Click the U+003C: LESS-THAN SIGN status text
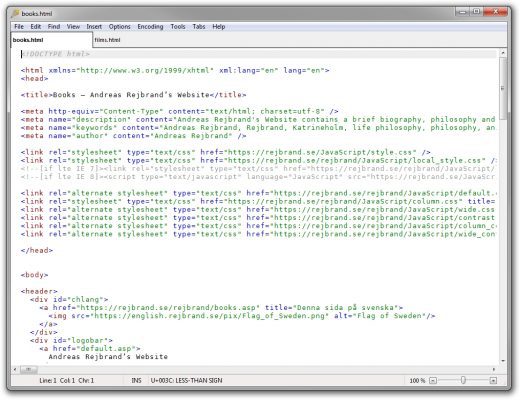The width and height of the screenshot is (520, 400). pyautogui.click(x=186, y=380)
